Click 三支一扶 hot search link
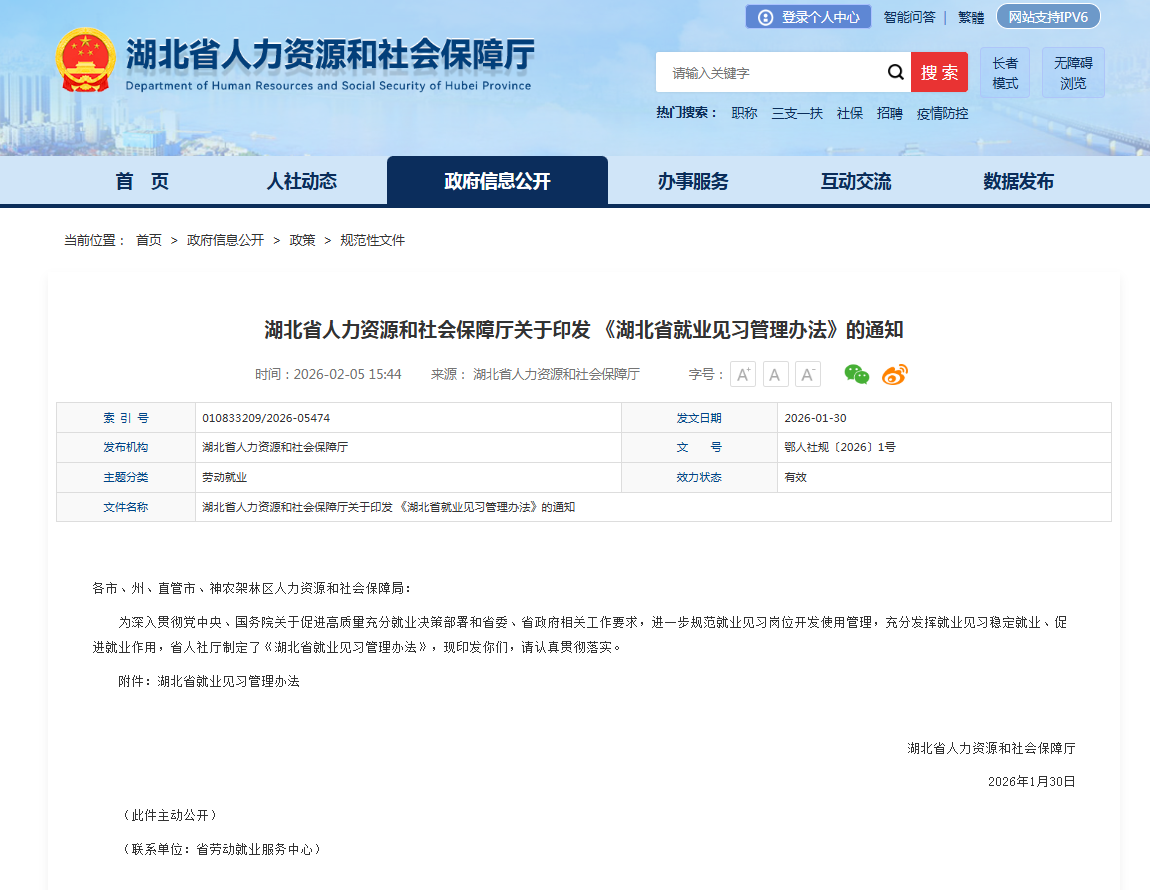This screenshot has height=890, width=1150. coord(797,113)
